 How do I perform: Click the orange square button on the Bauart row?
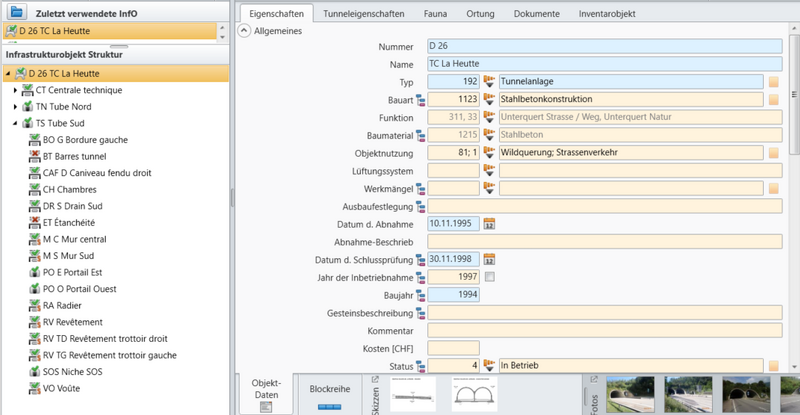coord(773,100)
